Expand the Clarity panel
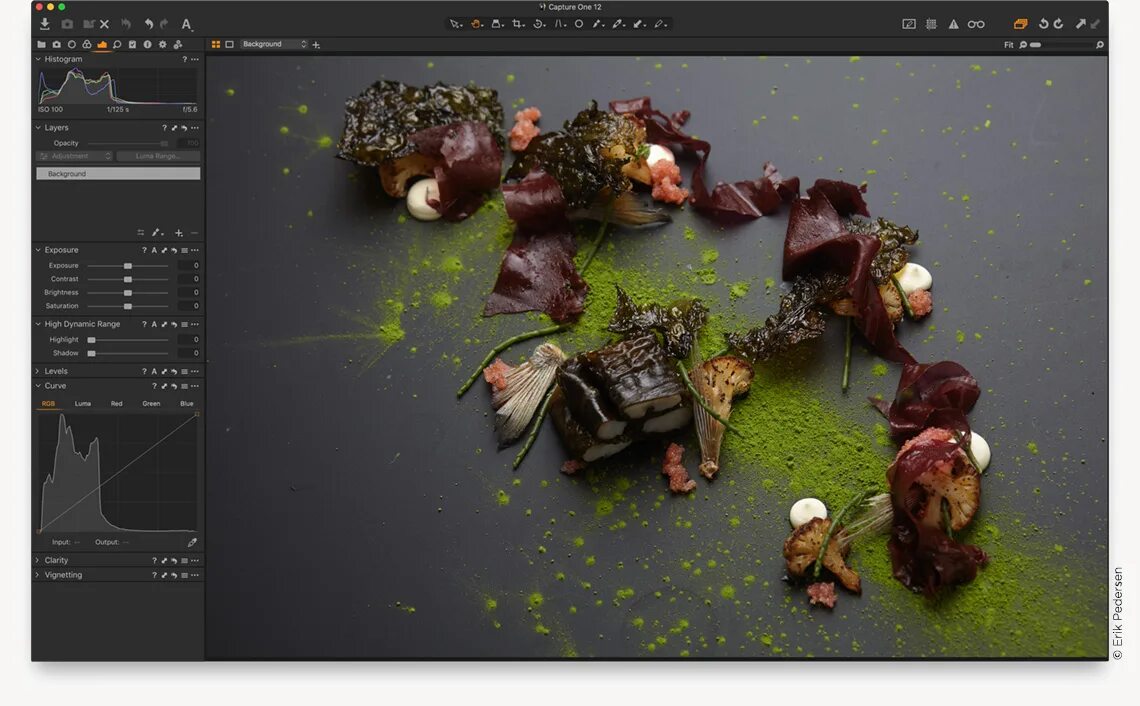Viewport: 1140px width, 706px height. [39, 561]
